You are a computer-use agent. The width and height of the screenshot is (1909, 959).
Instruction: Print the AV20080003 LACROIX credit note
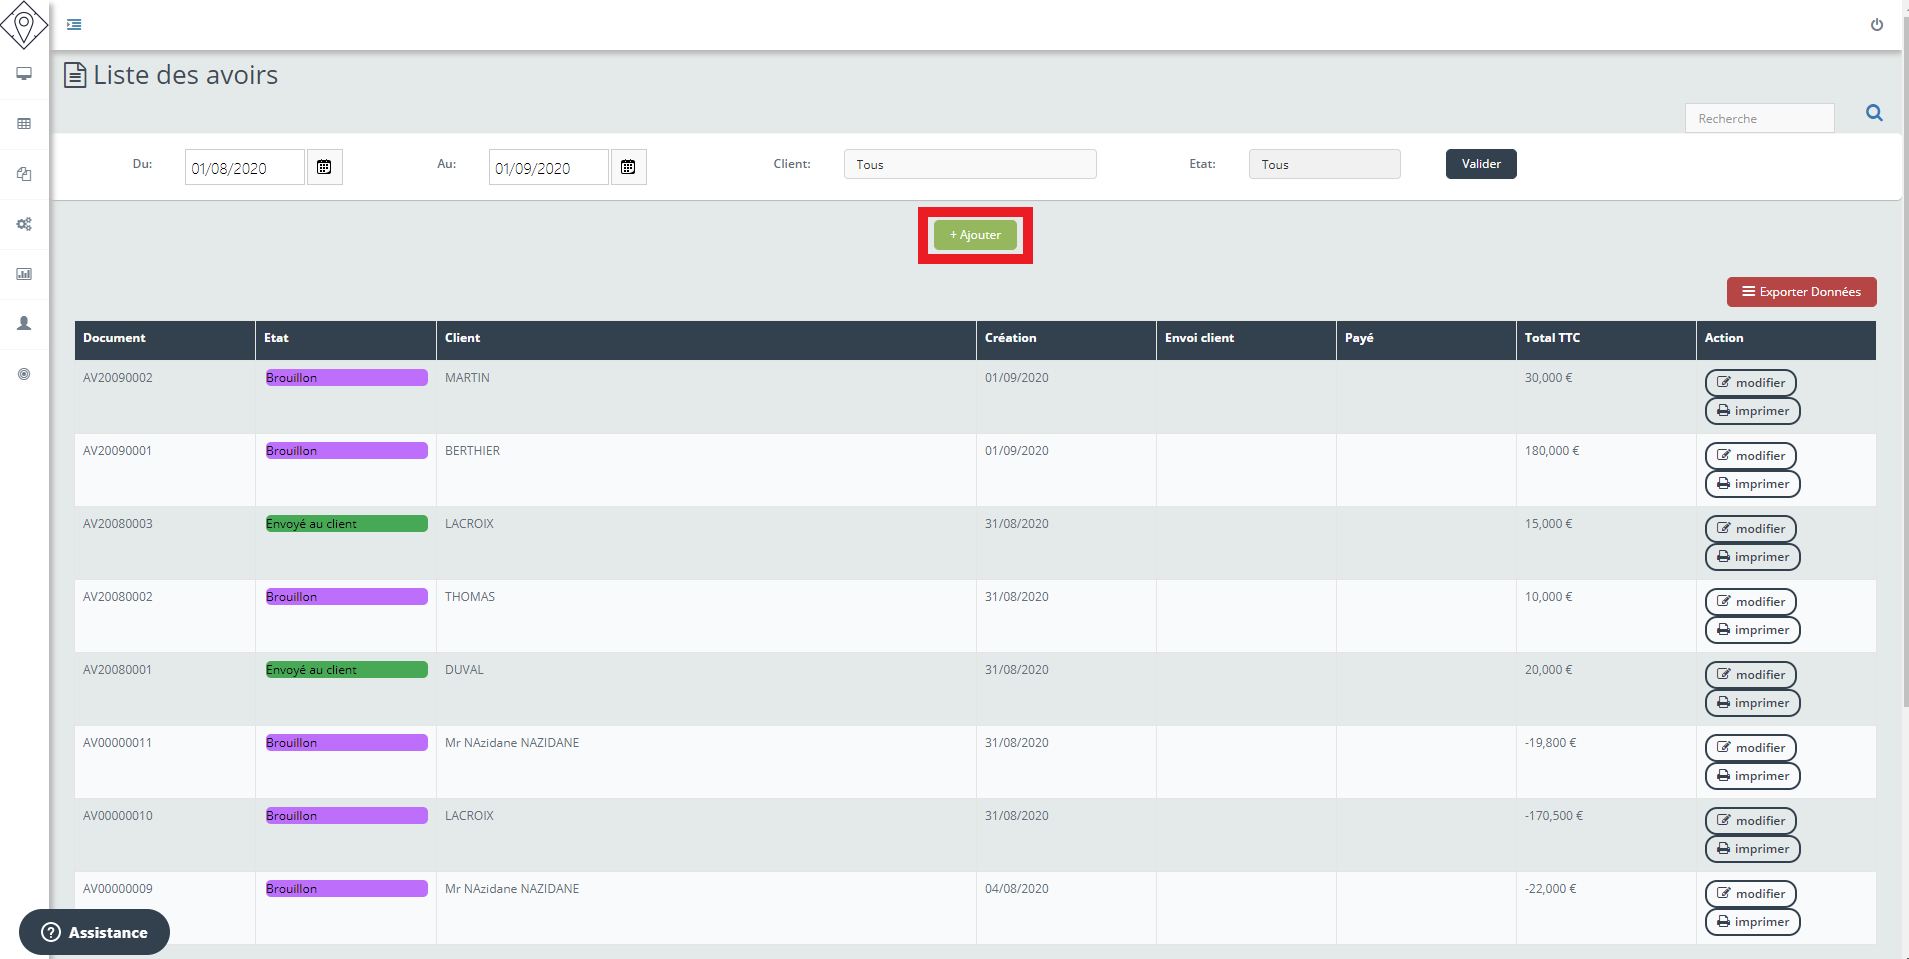[x=1752, y=557]
